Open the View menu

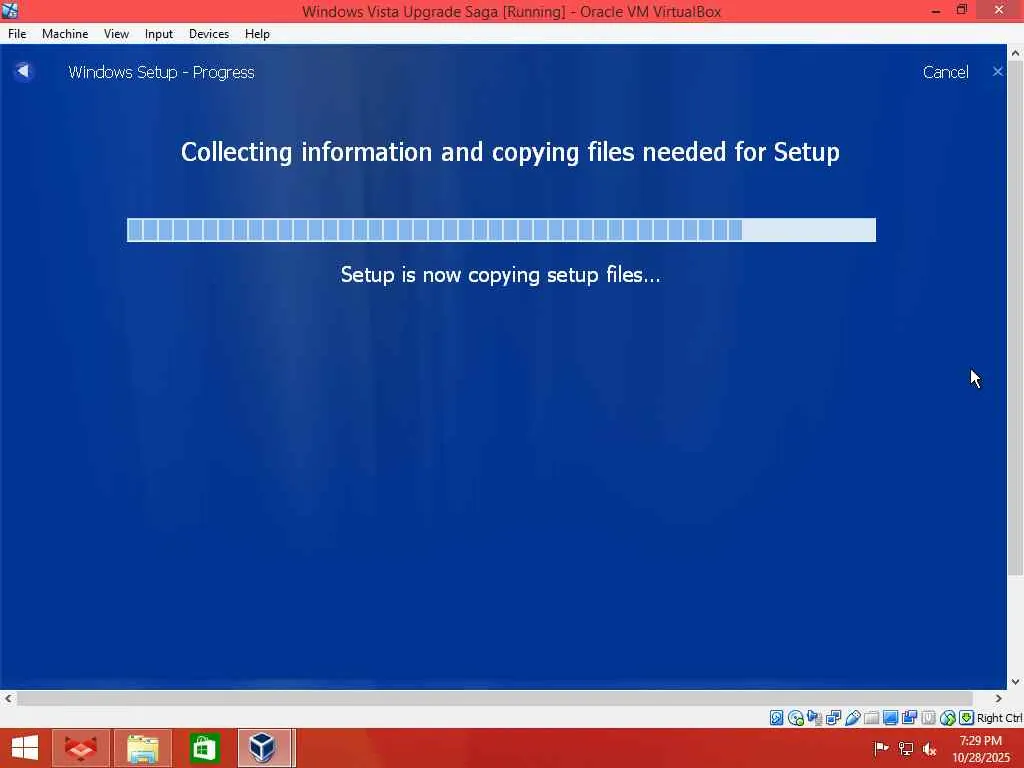[x=116, y=34]
